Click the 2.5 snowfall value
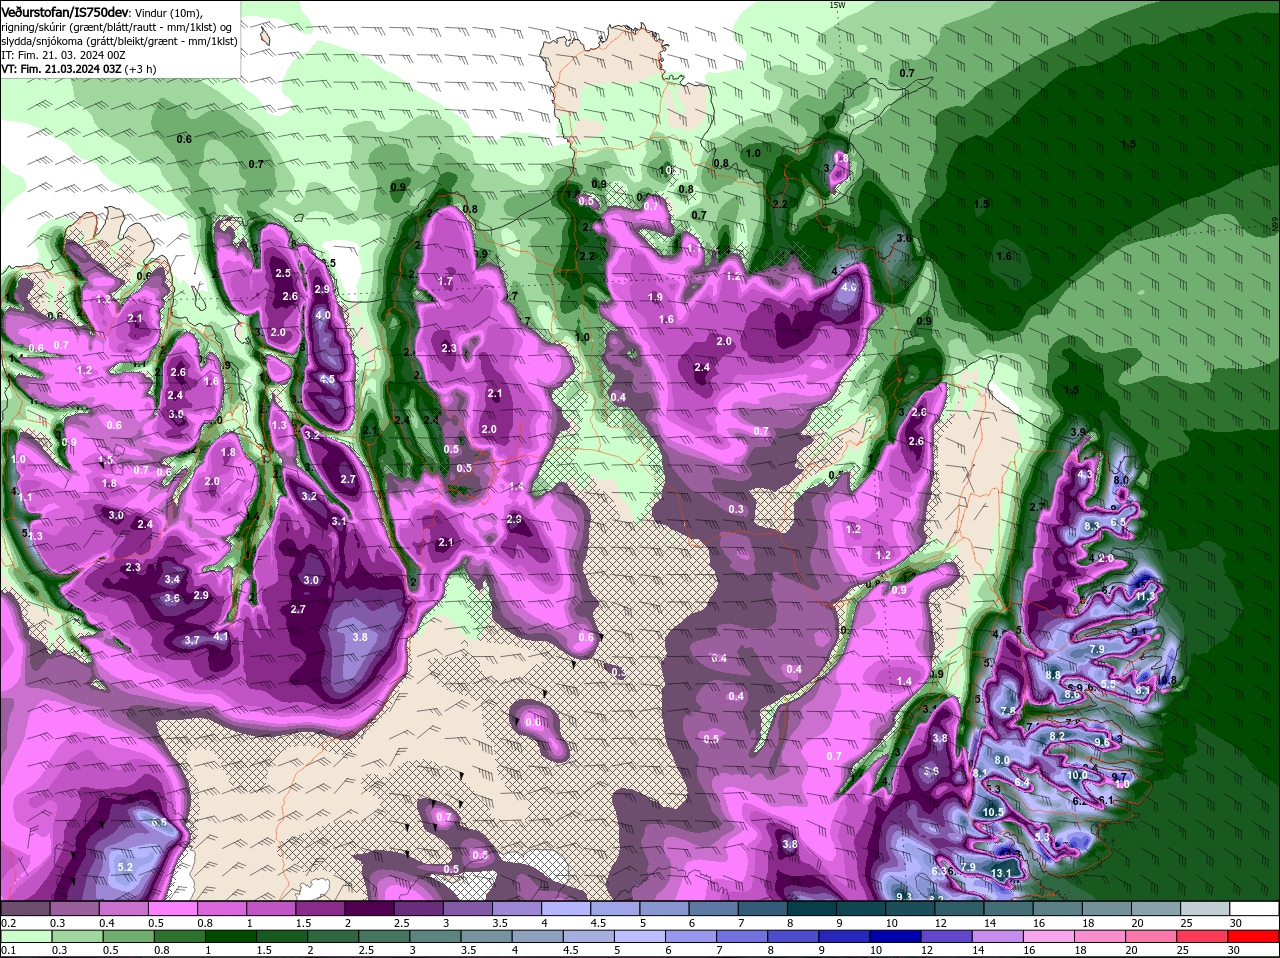This screenshot has height=958, width=1280. [283, 273]
